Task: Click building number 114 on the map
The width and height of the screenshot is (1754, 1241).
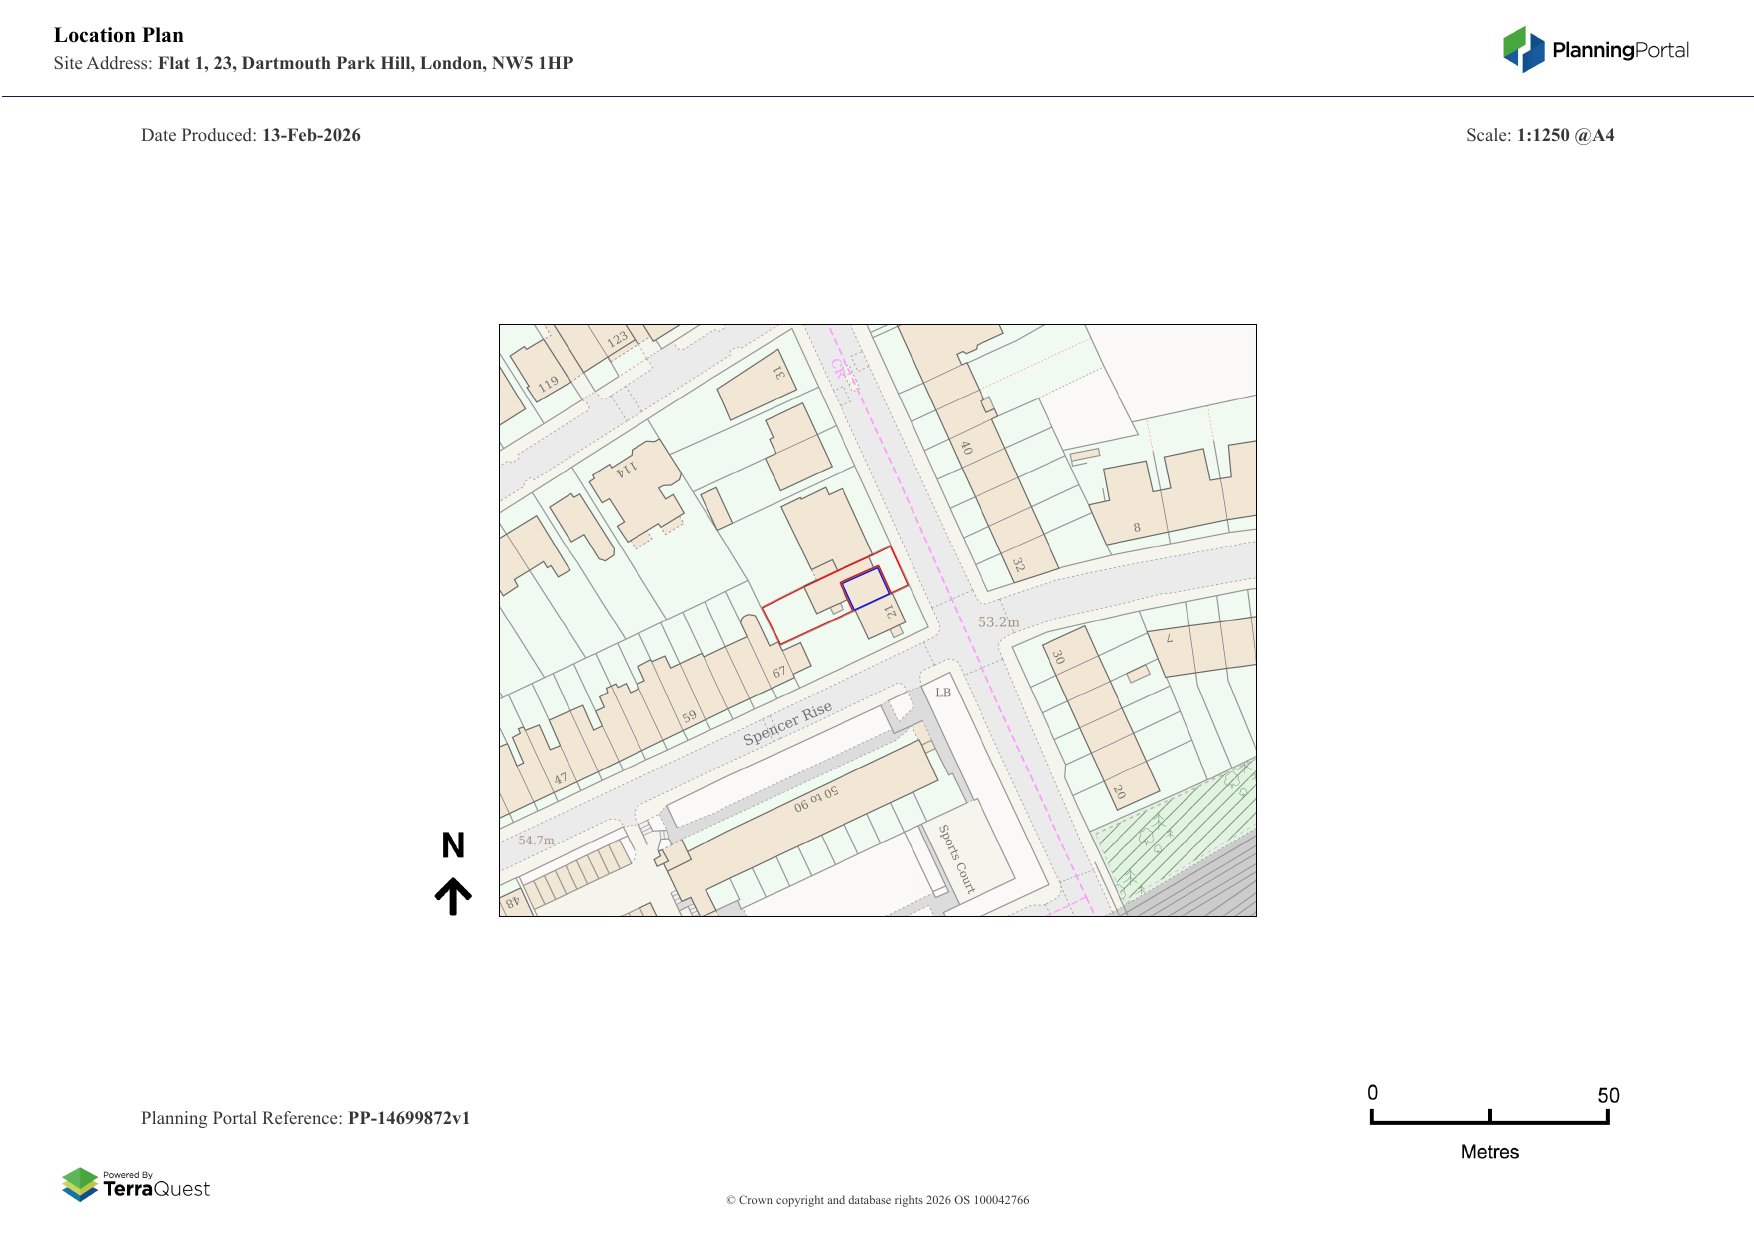Action: click(627, 470)
